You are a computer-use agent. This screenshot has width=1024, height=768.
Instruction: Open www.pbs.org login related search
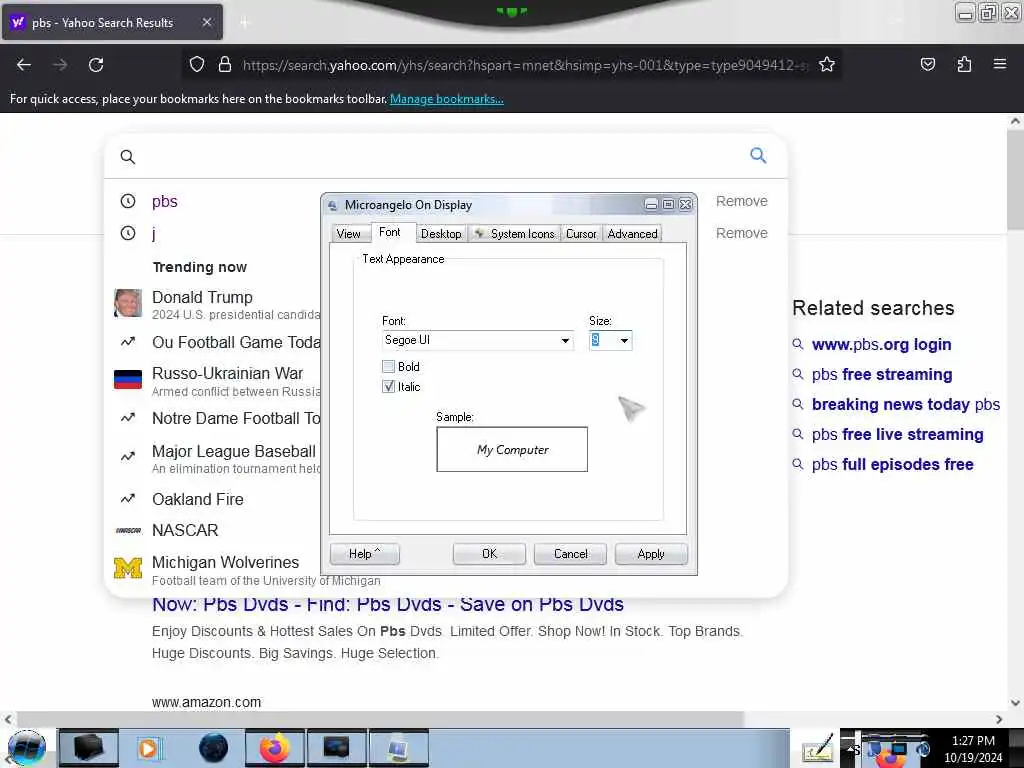tap(881, 344)
